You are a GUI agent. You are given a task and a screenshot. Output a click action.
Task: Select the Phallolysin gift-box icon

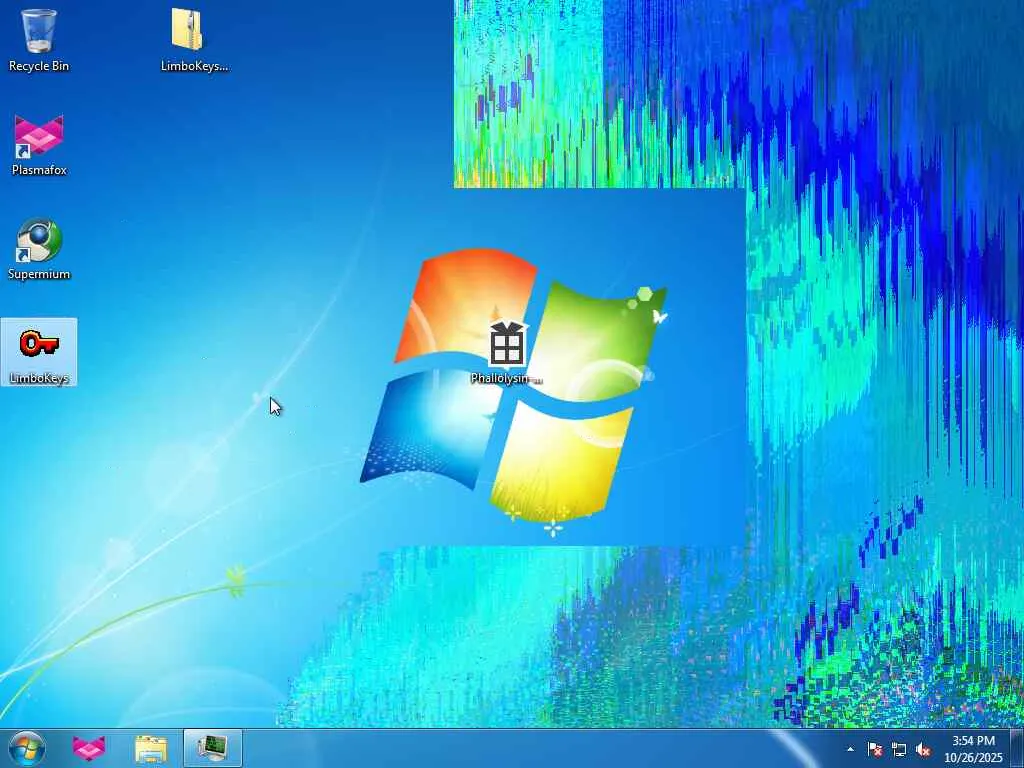click(x=507, y=352)
